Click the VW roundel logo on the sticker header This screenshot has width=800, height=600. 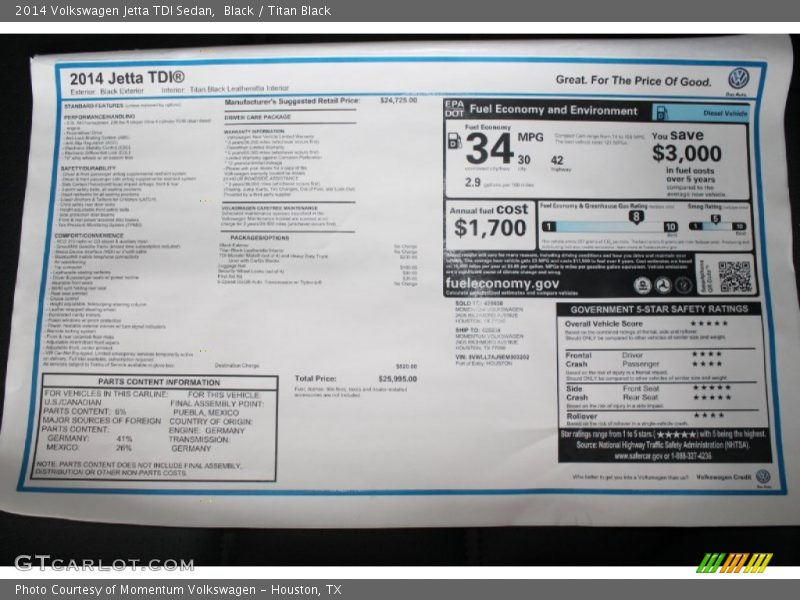[741, 75]
